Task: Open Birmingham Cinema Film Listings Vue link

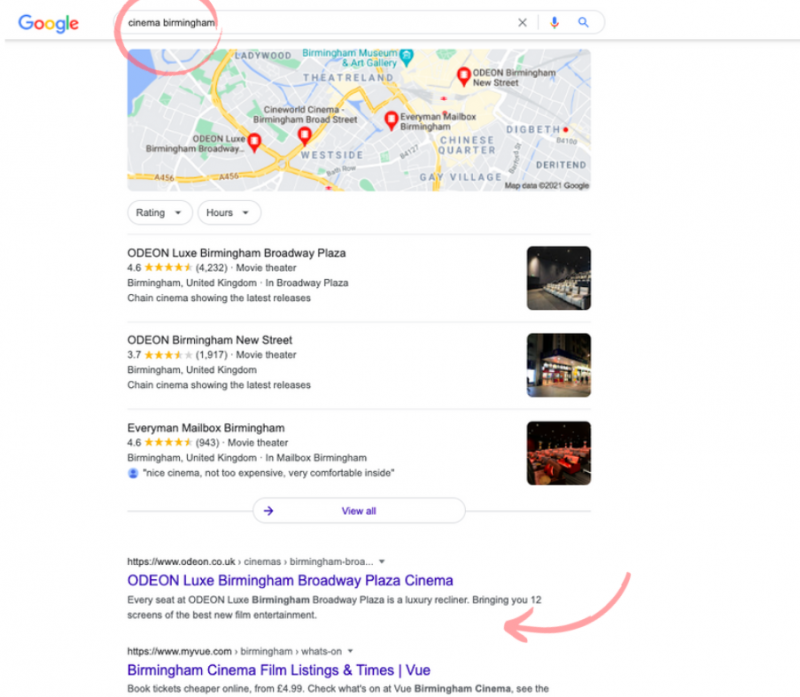Action: 279,670
